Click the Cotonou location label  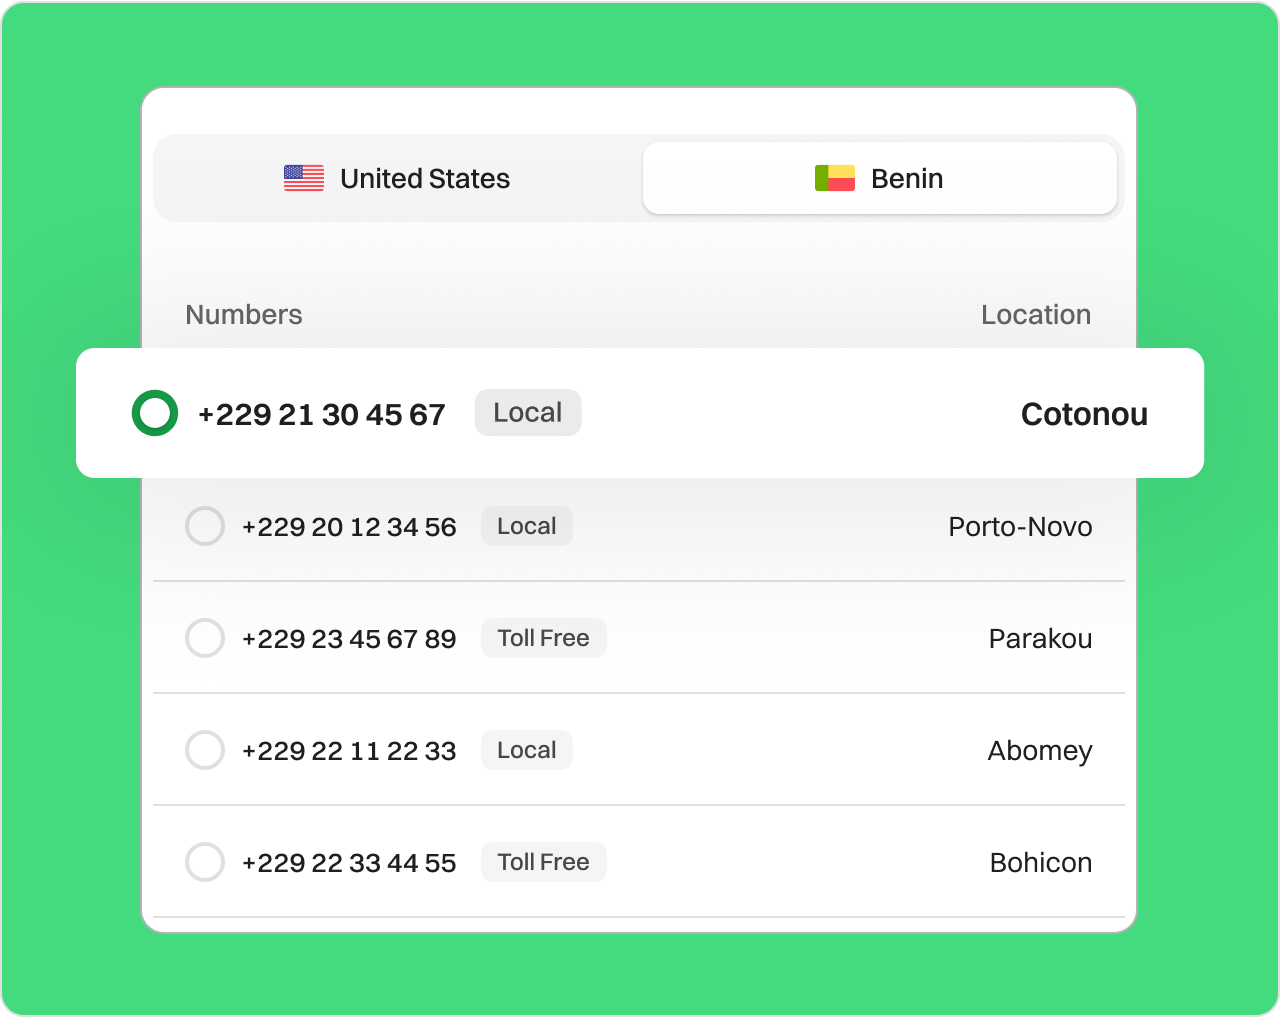1083,414
